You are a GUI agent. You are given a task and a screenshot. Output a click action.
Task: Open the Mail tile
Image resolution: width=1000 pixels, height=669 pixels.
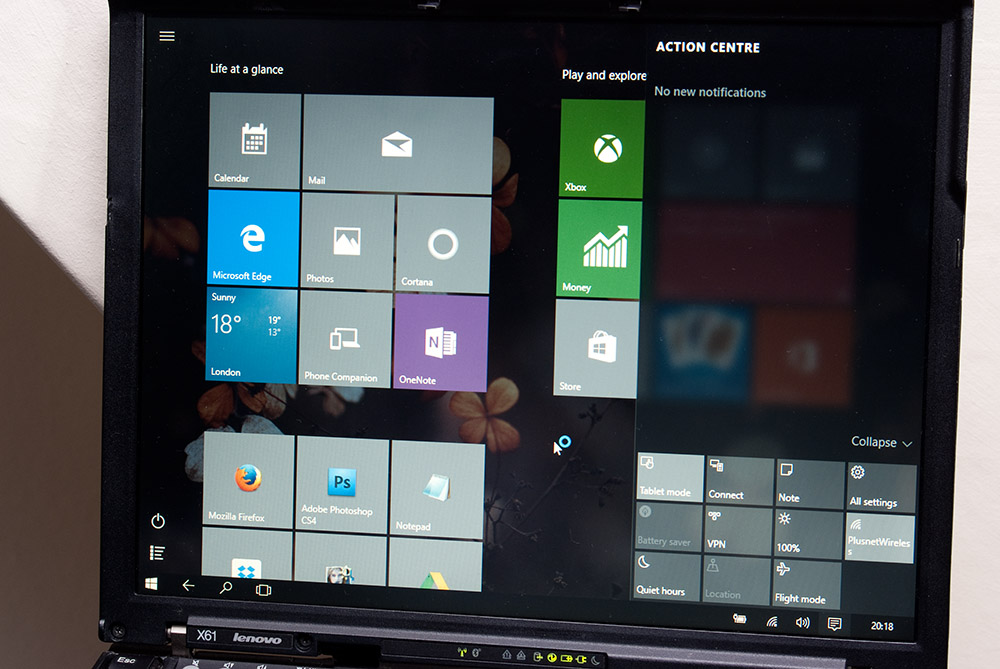(x=398, y=144)
